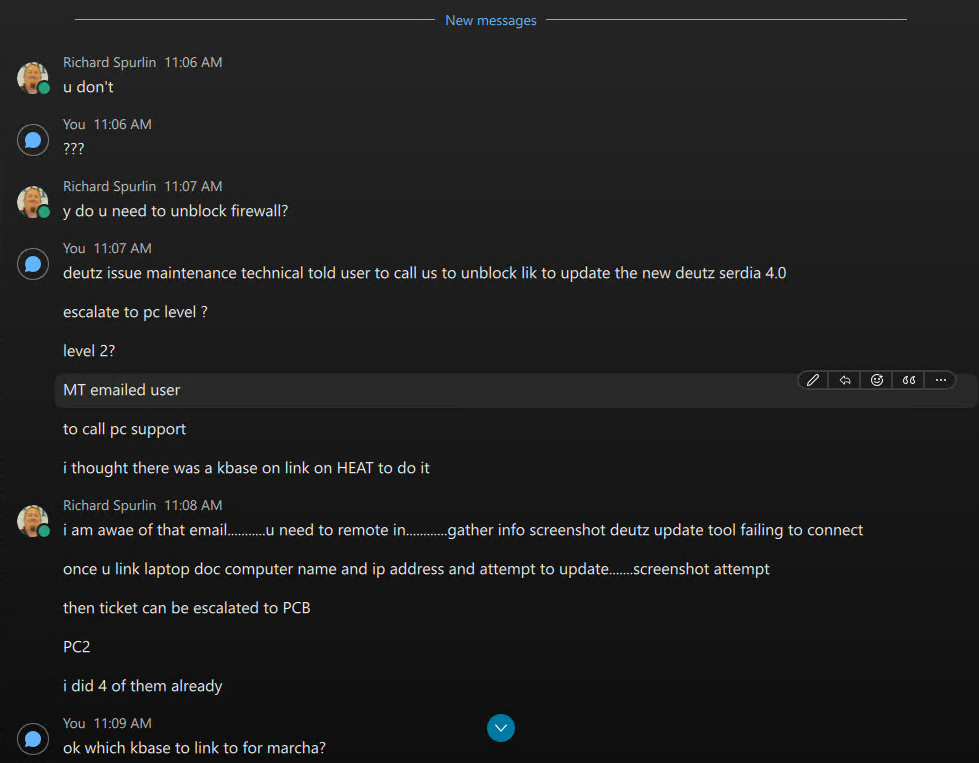The width and height of the screenshot is (979, 763).
Task: Jump to latest messages down arrow
Action: [501, 728]
